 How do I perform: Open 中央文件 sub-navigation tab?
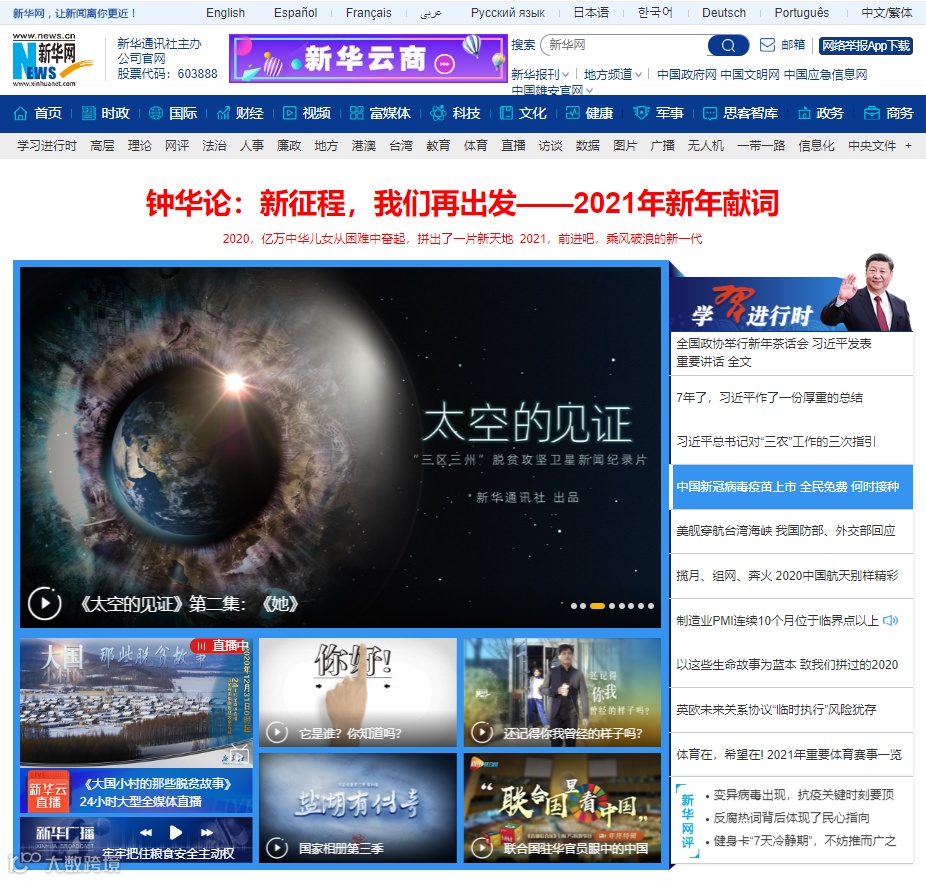[x=872, y=146]
